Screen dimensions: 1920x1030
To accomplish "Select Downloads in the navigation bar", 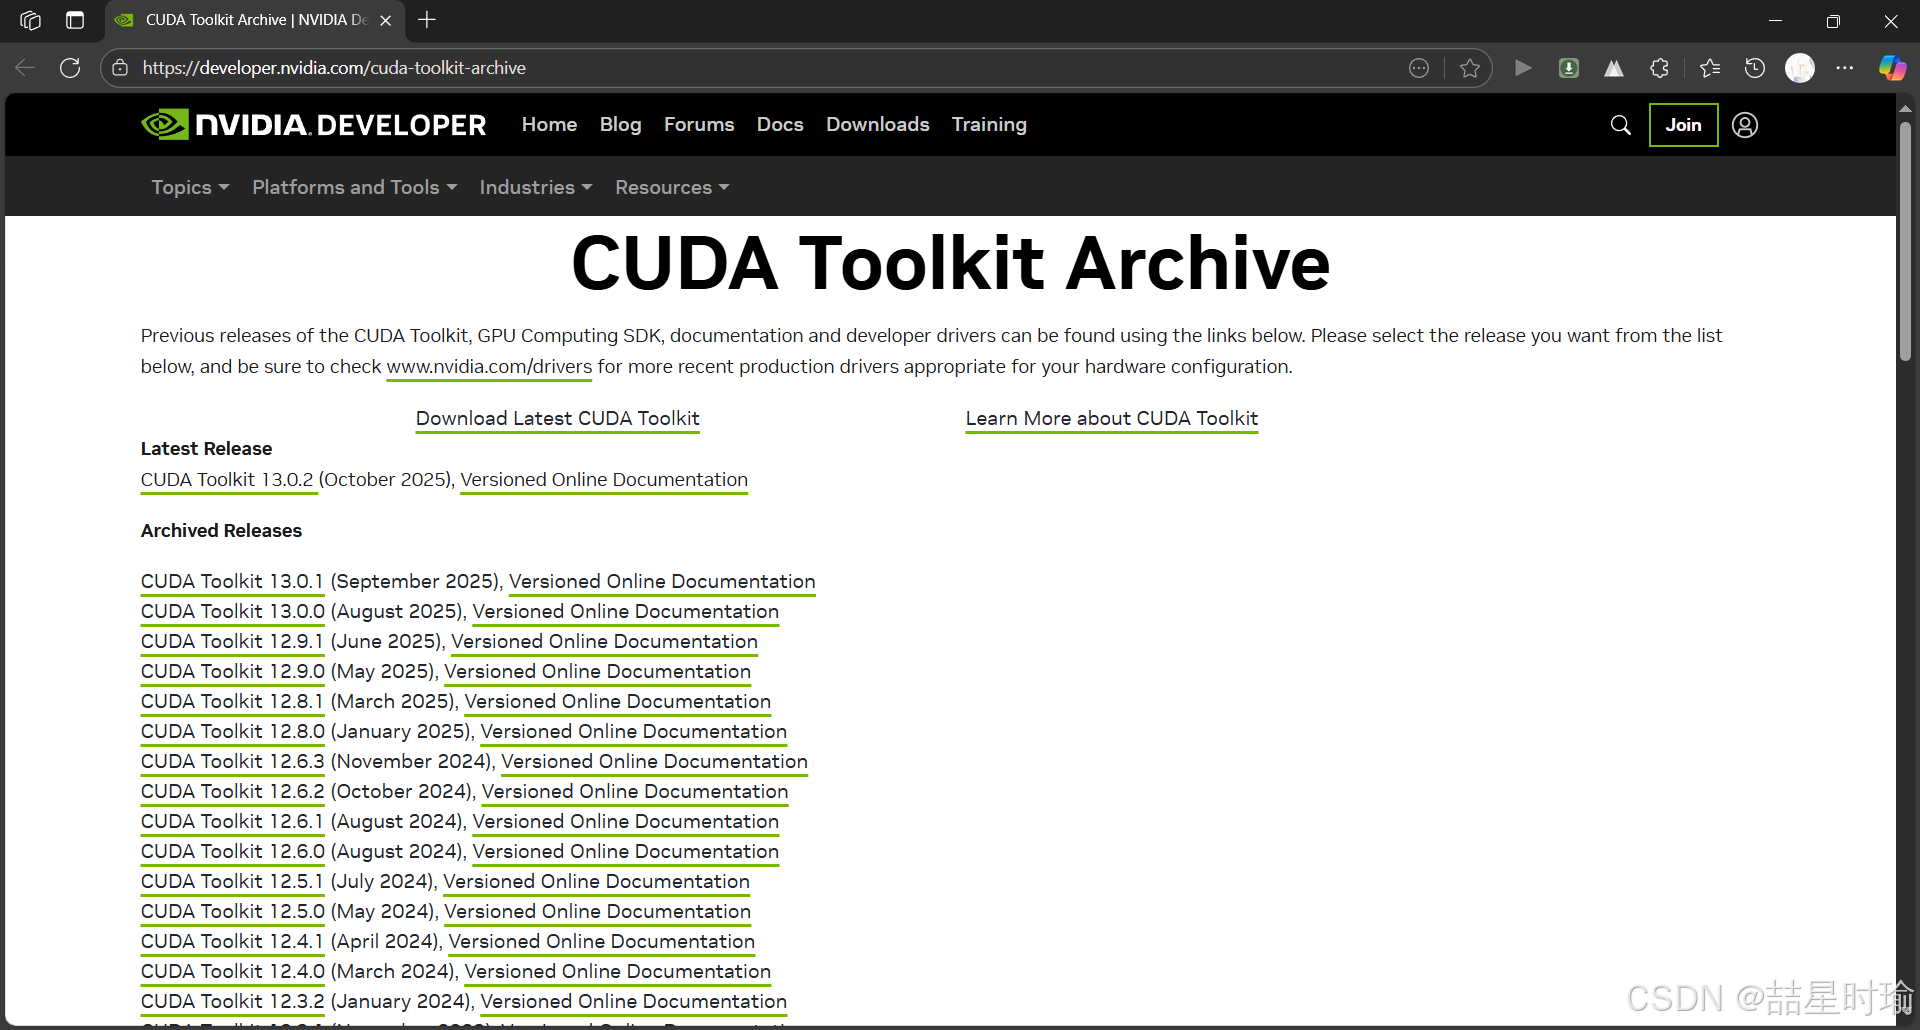I will [877, 124].
